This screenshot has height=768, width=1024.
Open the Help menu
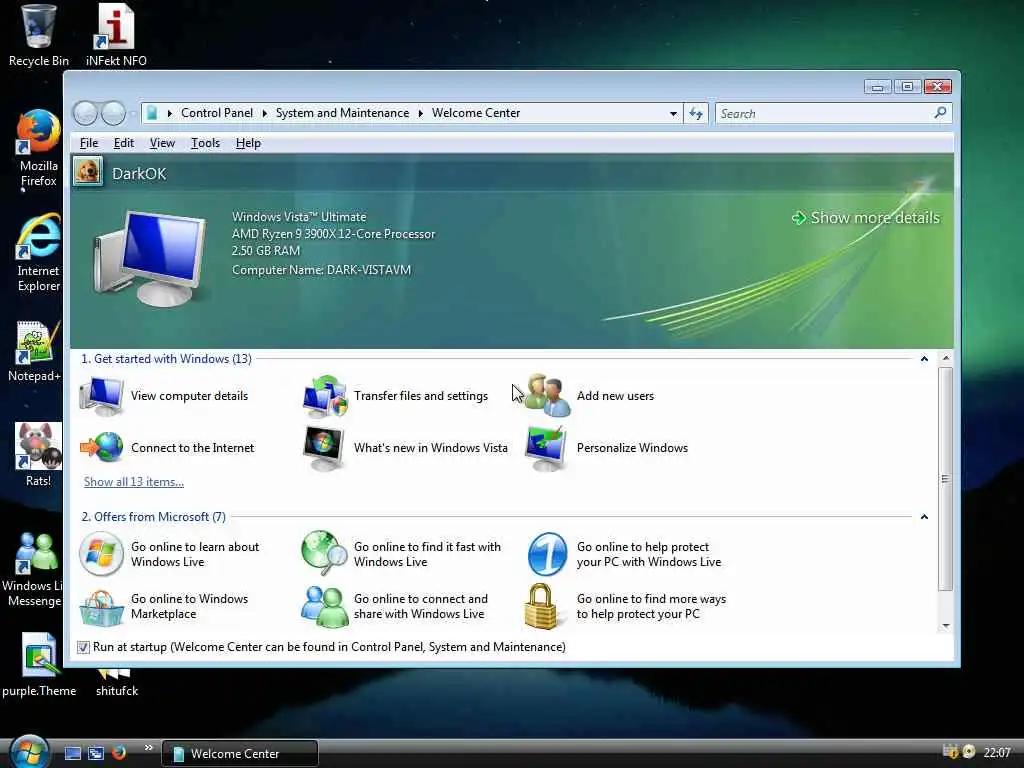(248, 143)
